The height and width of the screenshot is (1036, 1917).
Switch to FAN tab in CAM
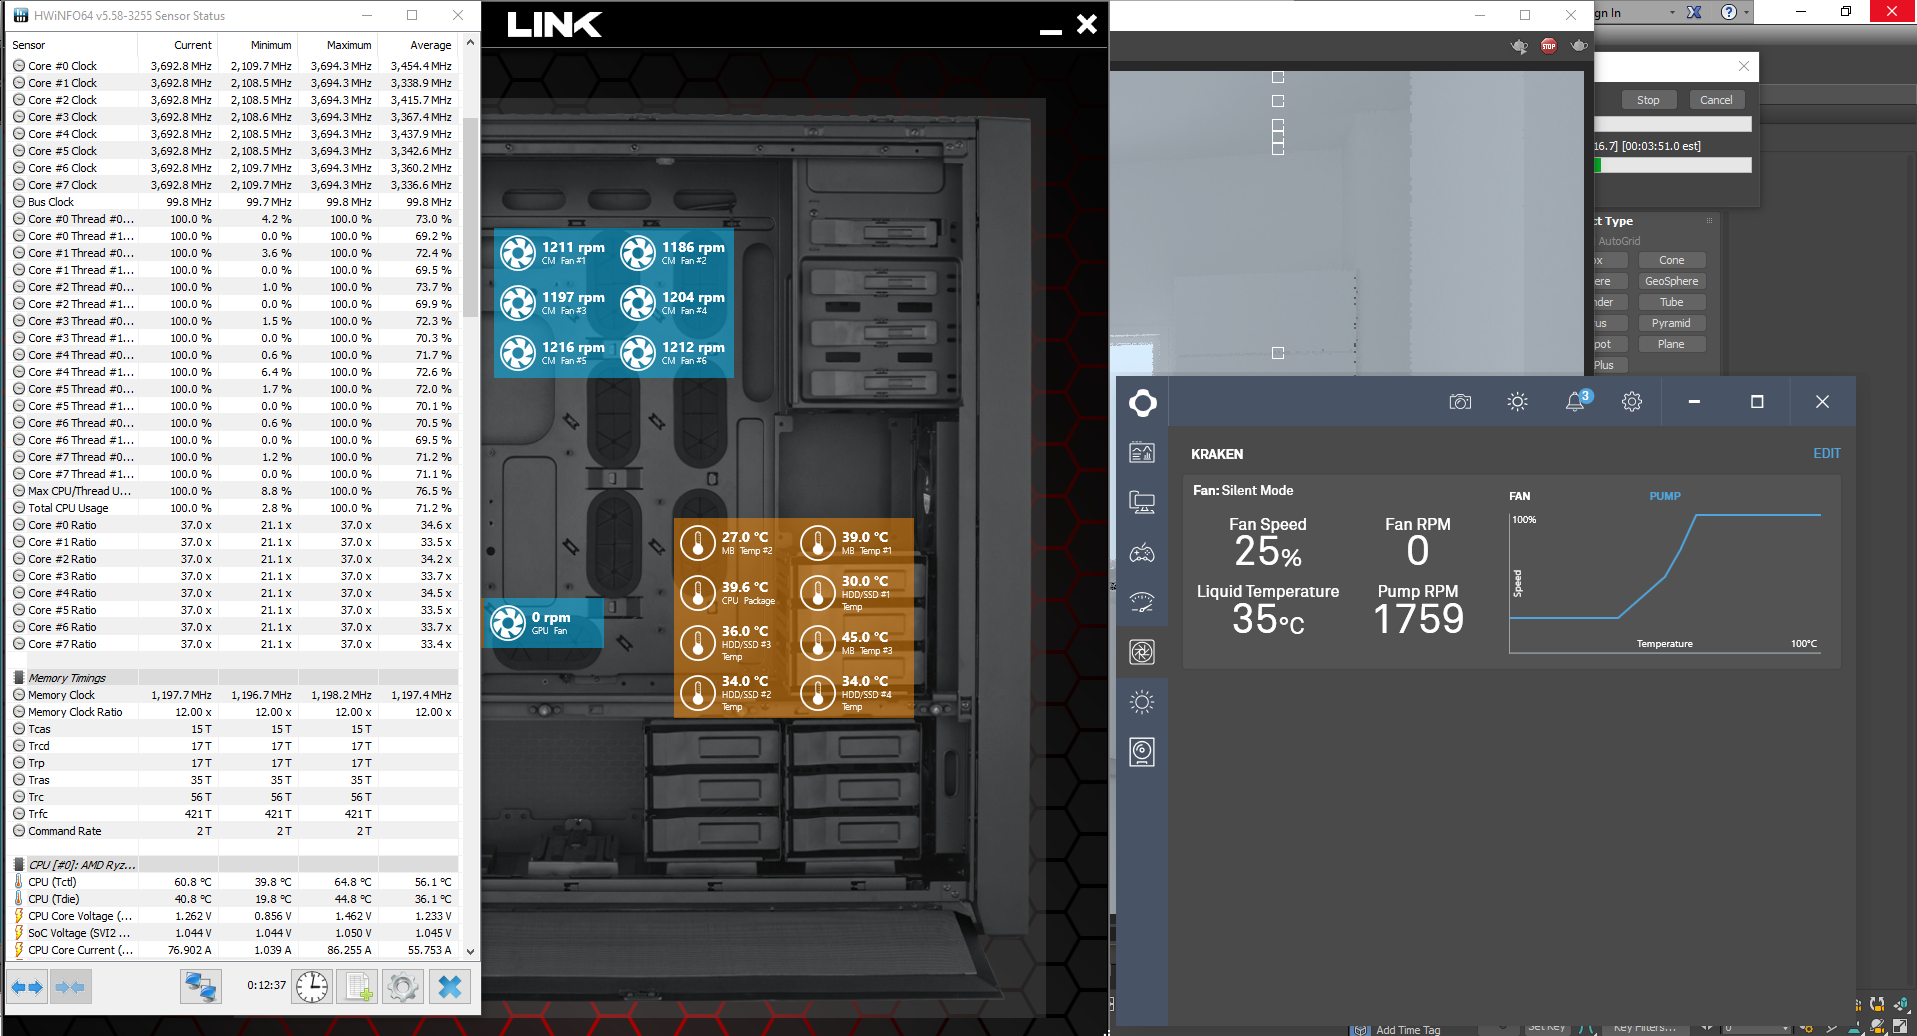[x=1520, y=496]
